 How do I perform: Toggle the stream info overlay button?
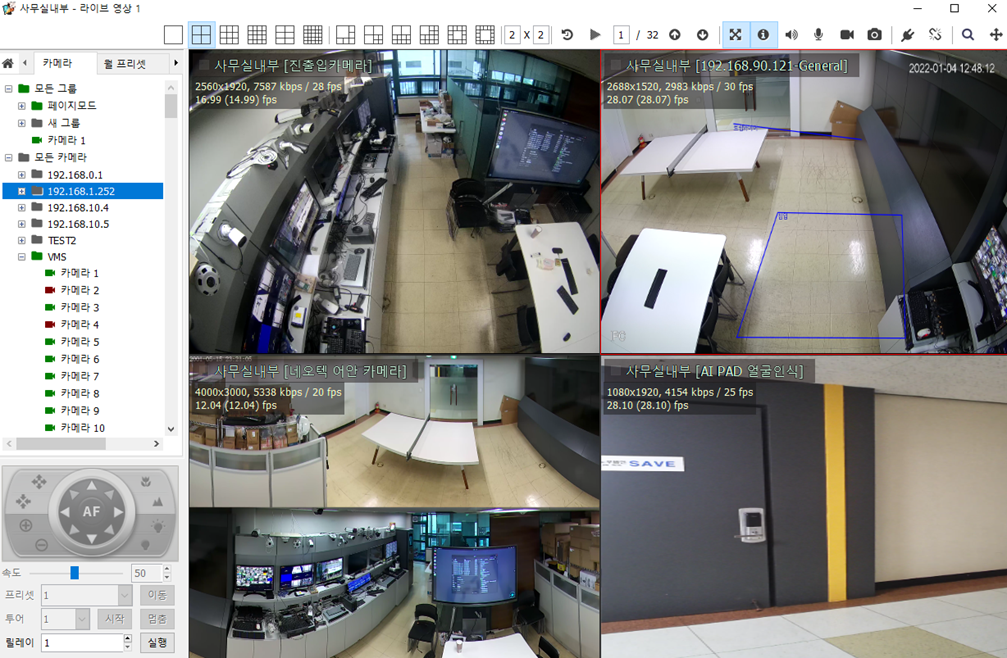(763, 35)
